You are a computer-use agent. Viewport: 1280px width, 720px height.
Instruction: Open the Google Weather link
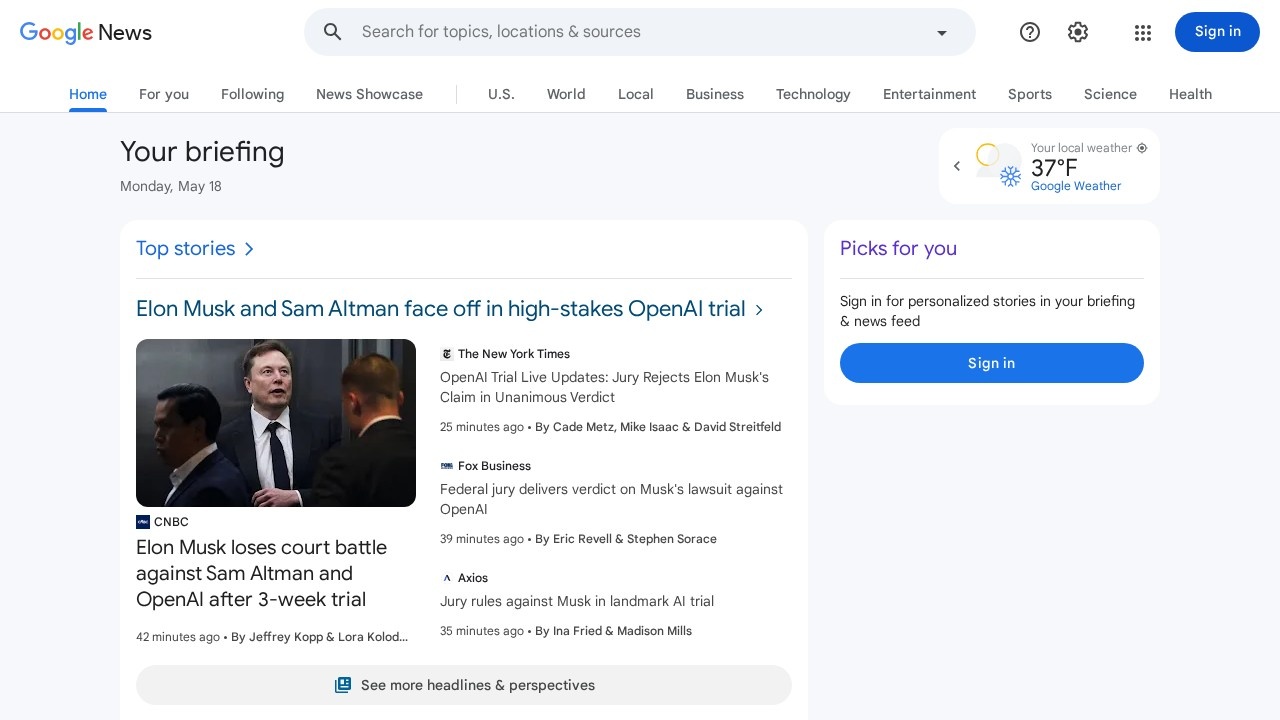coord(1076,186)
